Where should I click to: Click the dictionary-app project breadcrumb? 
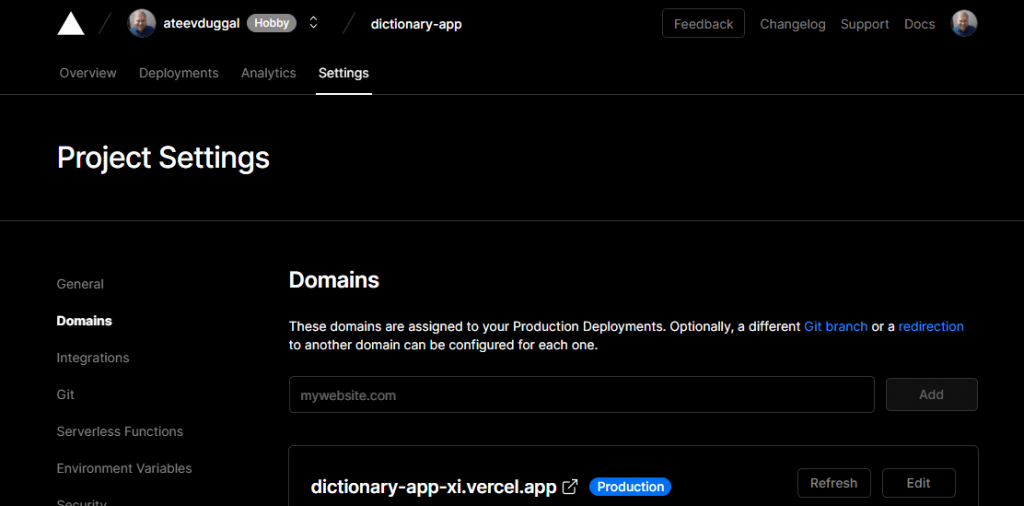pos(417,24)
